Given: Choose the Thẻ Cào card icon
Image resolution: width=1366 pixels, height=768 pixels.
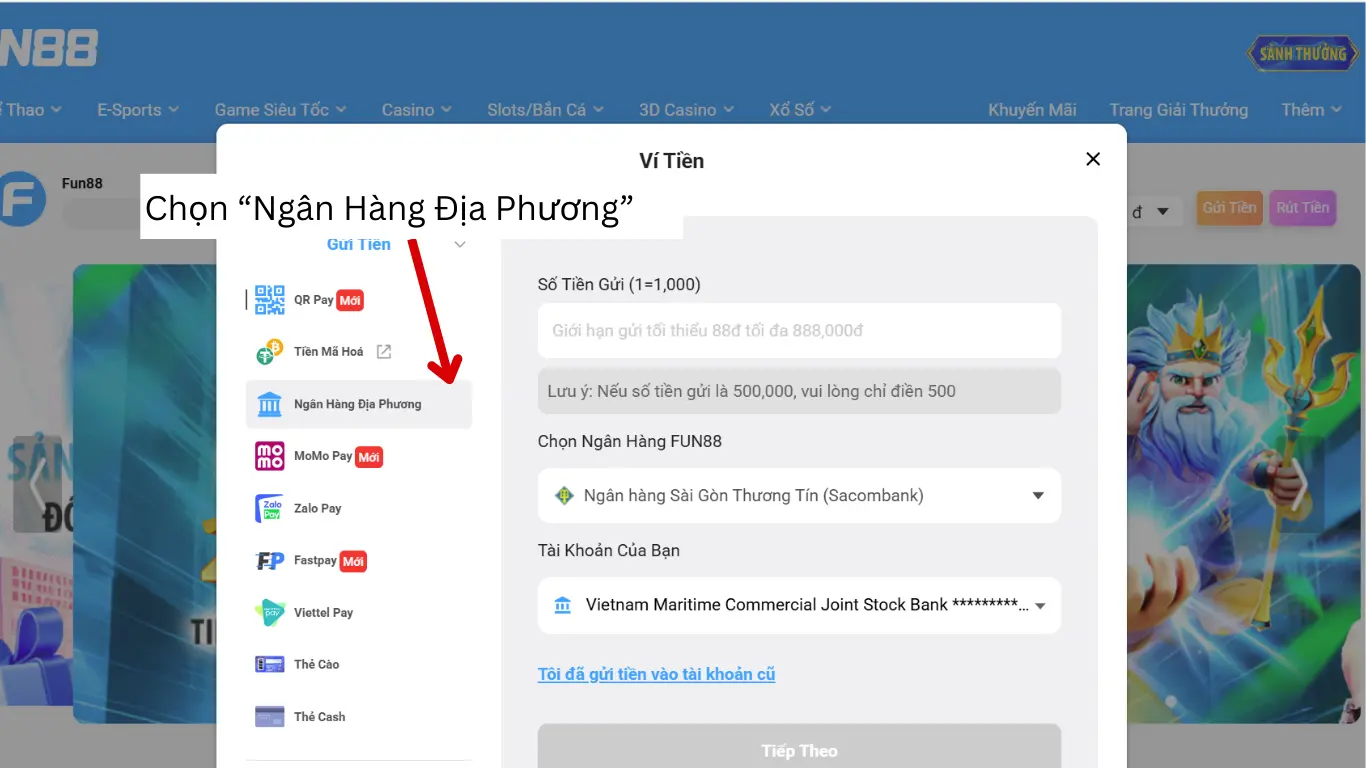Looking at the screenshot, I should [x=270, y=665].
